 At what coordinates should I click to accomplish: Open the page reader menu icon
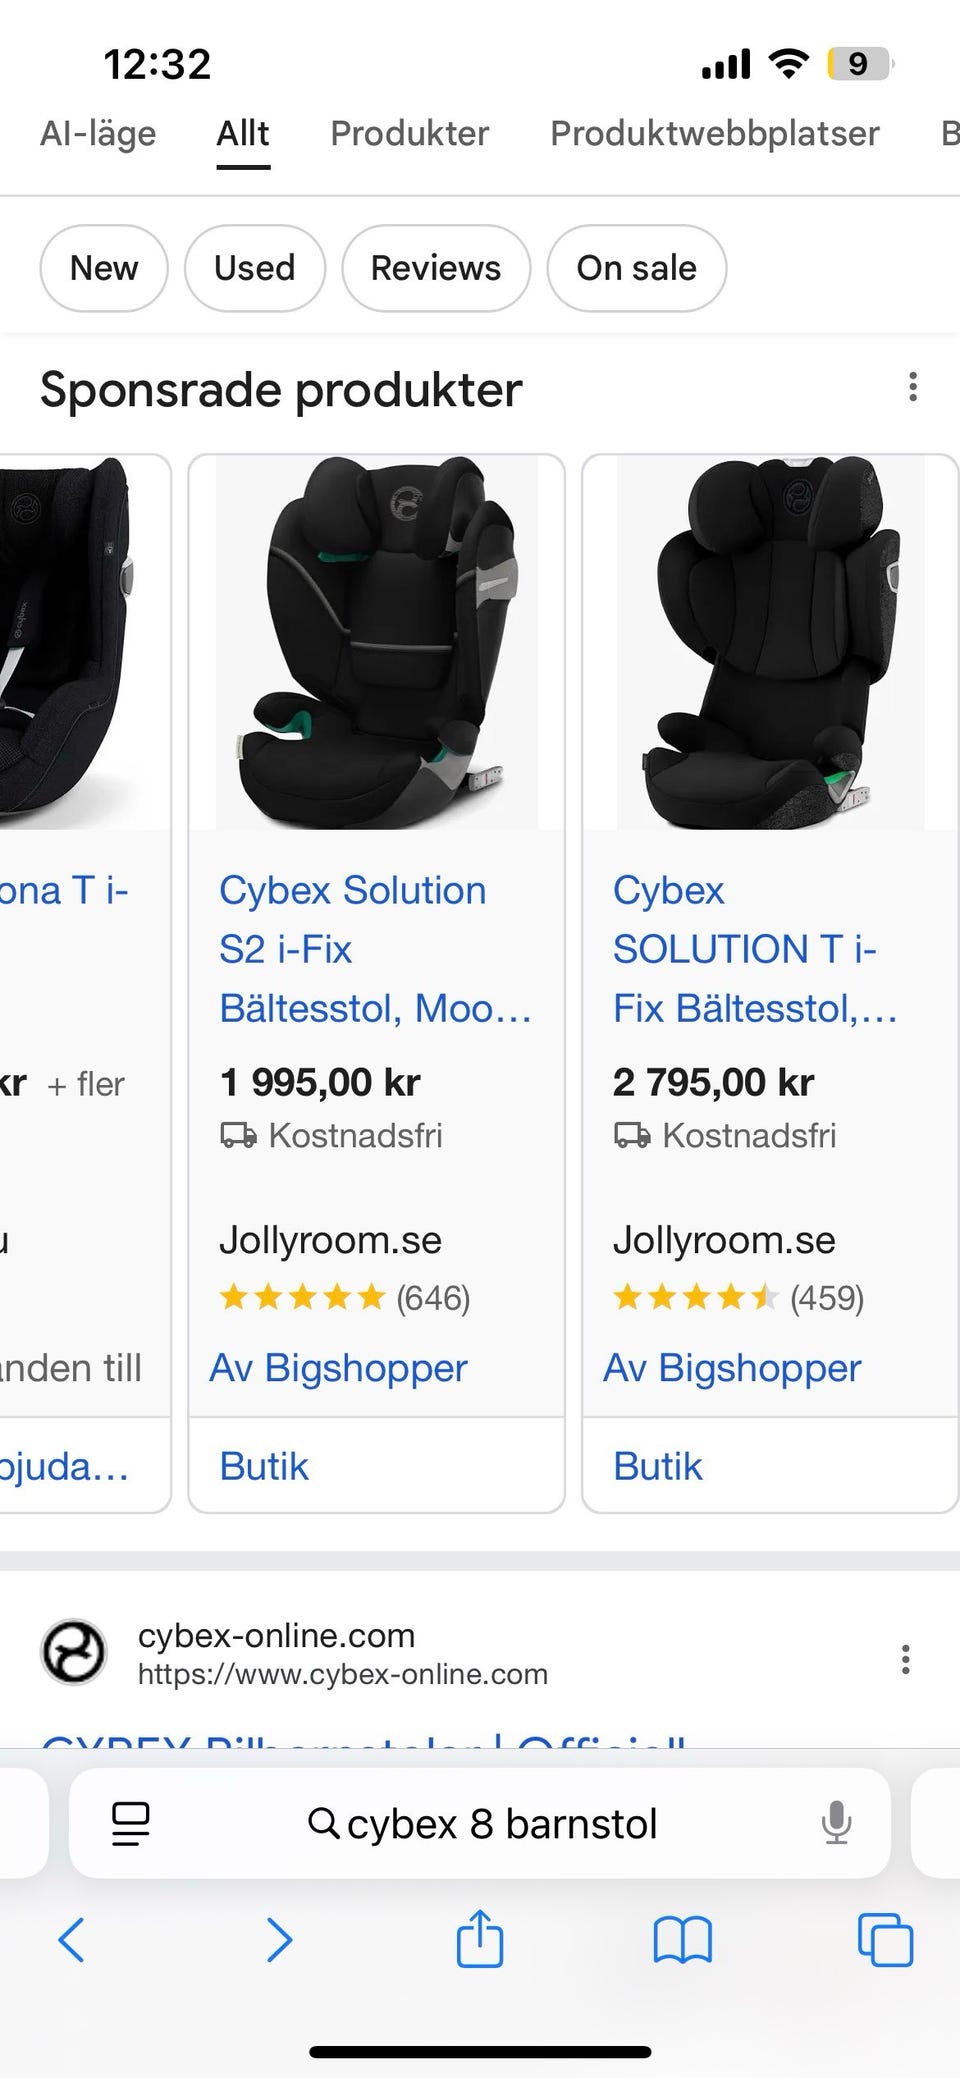point(130,1823)
